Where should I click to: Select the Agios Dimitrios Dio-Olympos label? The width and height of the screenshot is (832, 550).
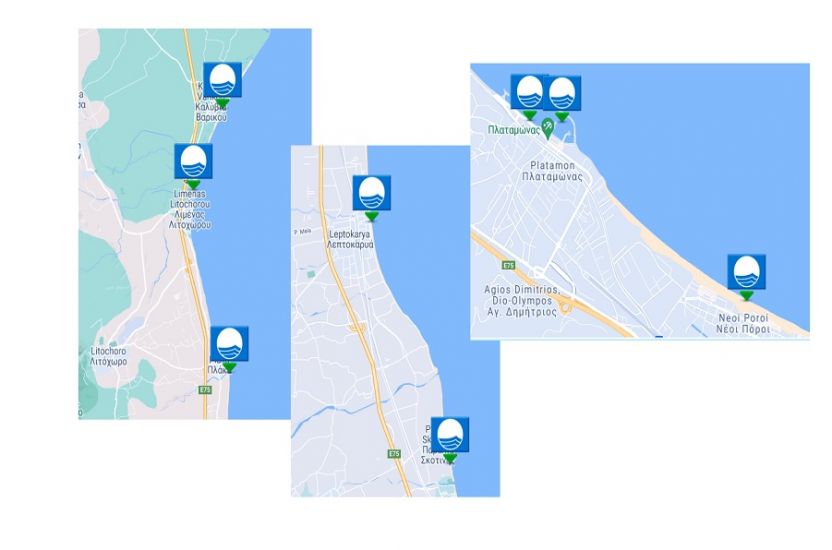522,301
